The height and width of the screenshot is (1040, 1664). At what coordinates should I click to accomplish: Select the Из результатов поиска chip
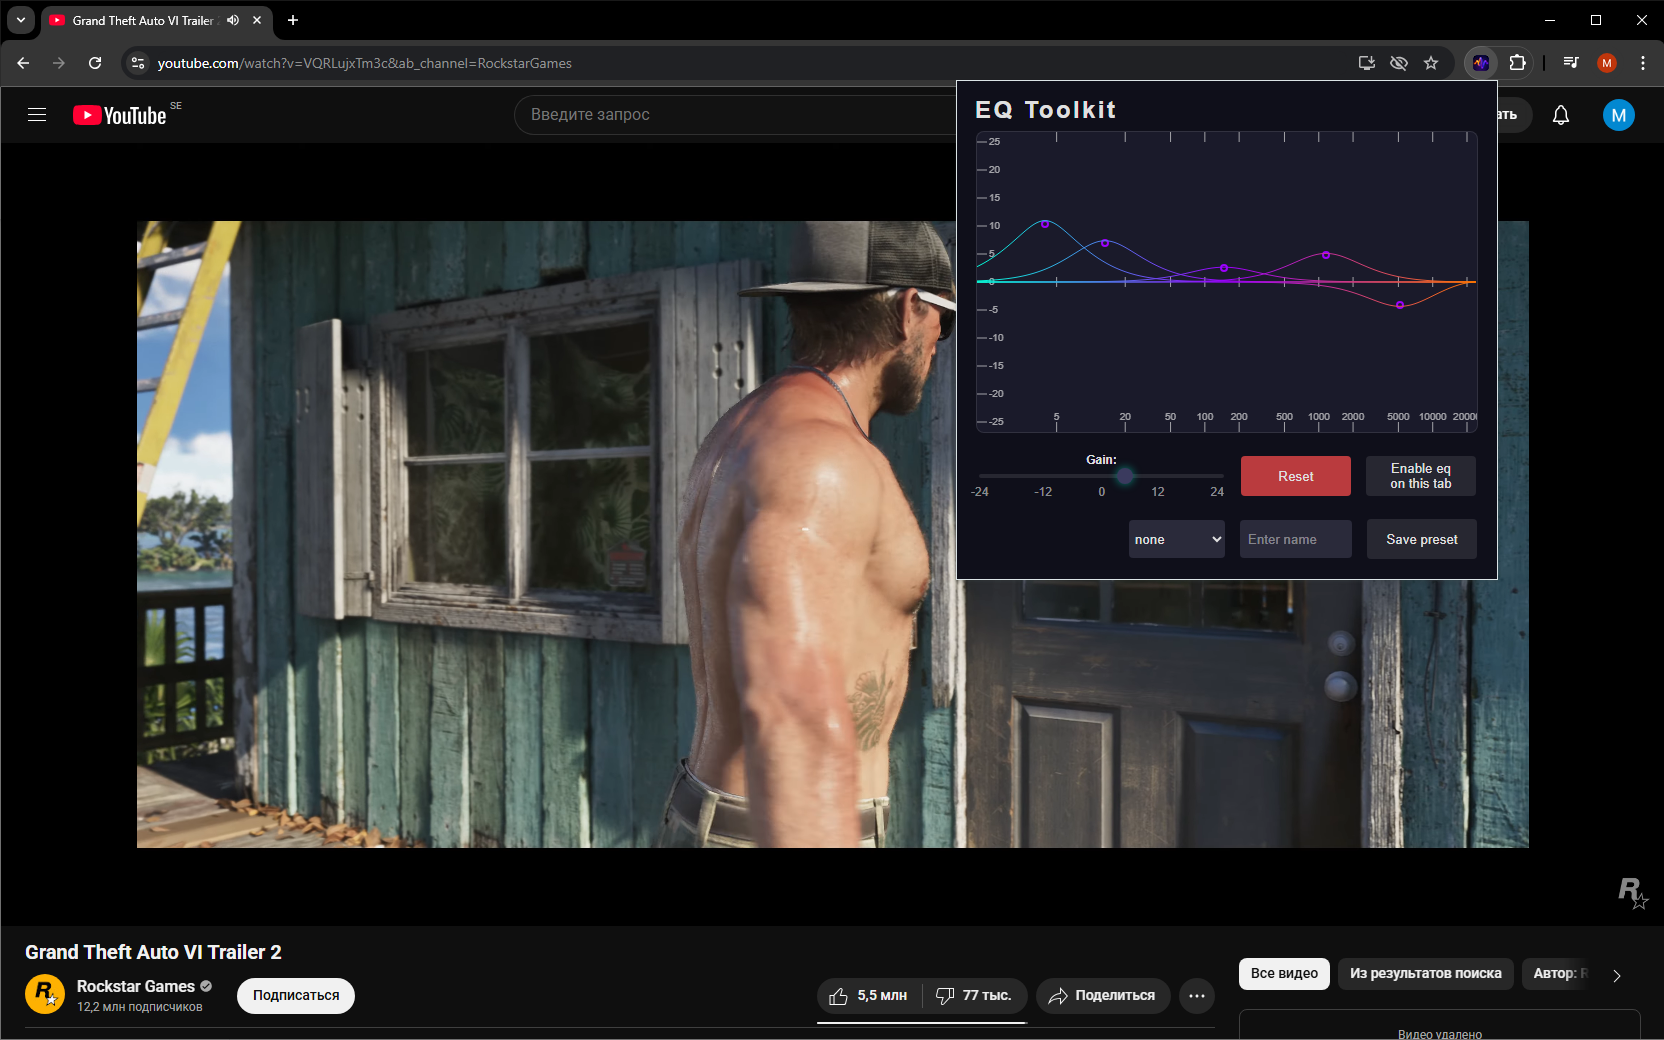pyautogui.click(x=1426, y=974)
